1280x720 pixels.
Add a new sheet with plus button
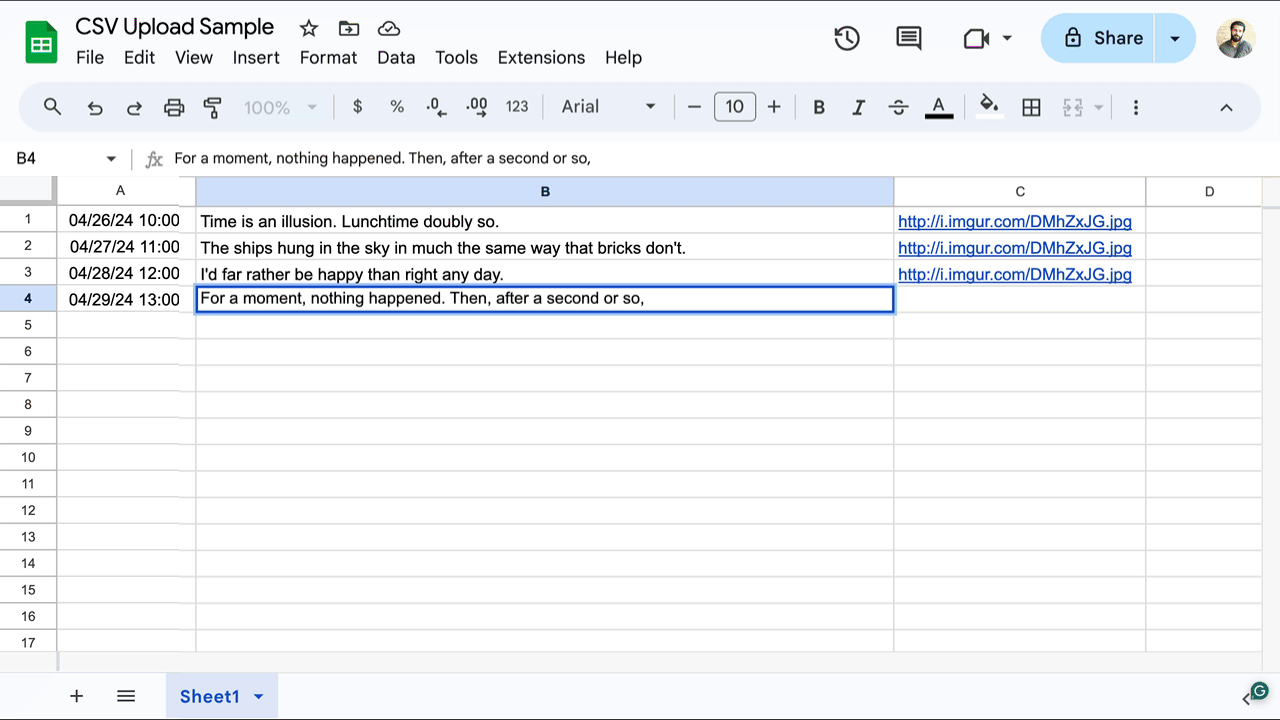coord(77,697)
